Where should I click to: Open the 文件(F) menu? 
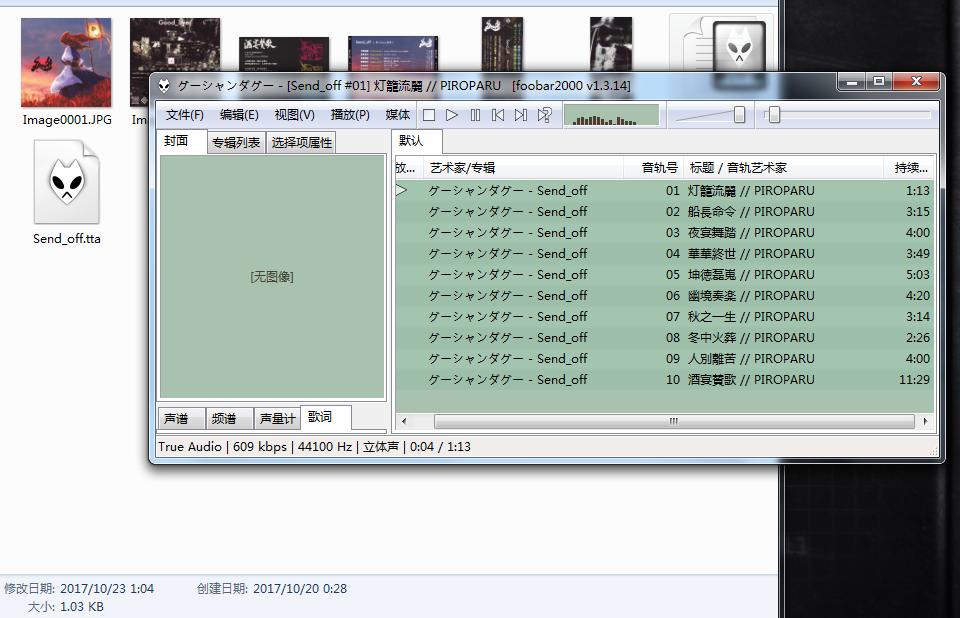click(x=184, y=115)
